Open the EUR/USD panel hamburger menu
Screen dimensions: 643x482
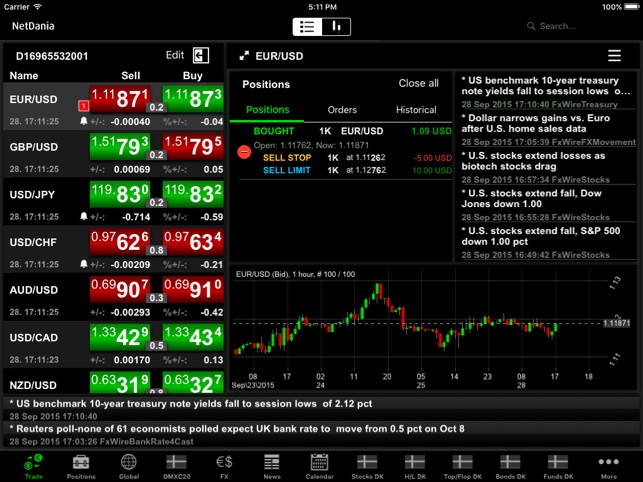click(614, 56)
